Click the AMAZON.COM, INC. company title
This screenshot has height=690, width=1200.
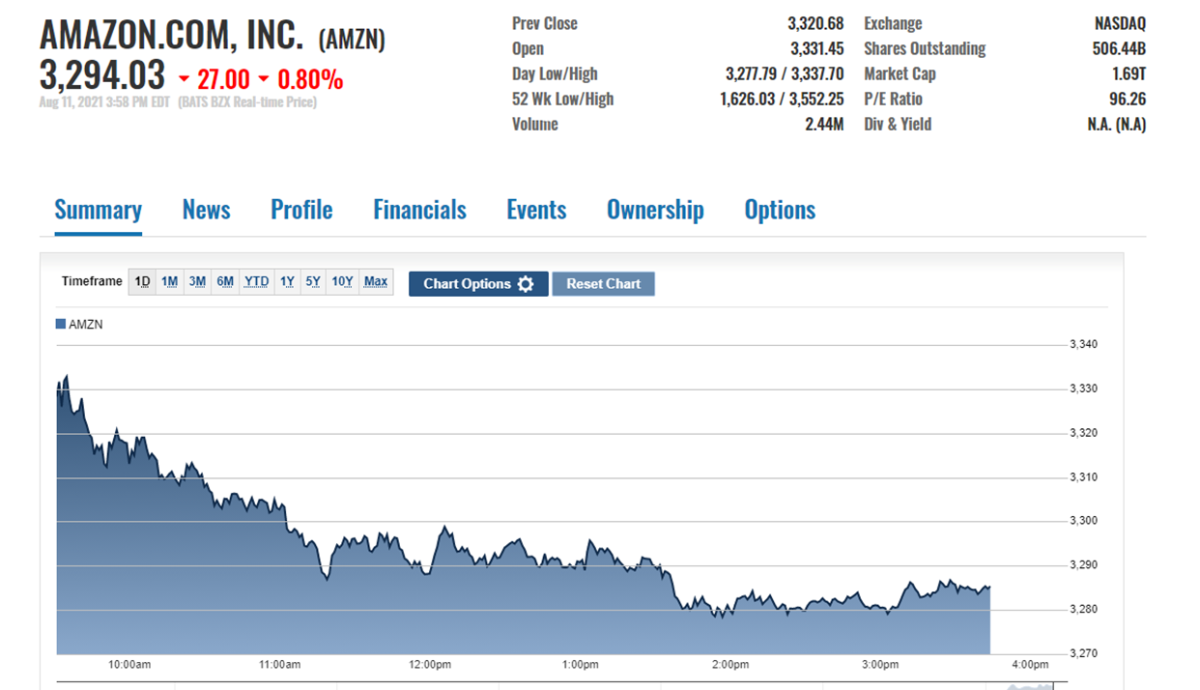172,36
